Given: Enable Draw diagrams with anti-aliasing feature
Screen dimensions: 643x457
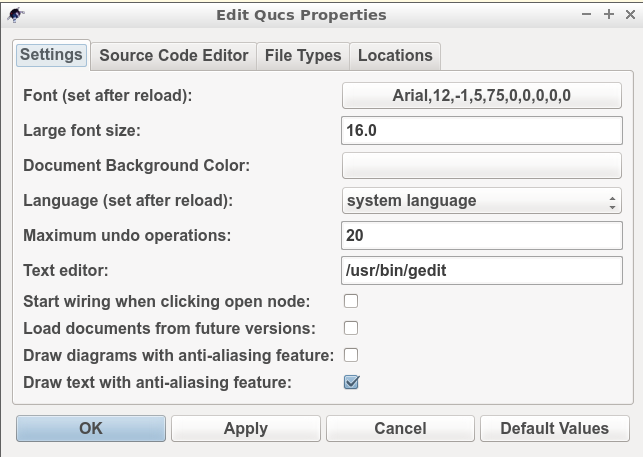Looking at the screenshot, I should 351,355.
